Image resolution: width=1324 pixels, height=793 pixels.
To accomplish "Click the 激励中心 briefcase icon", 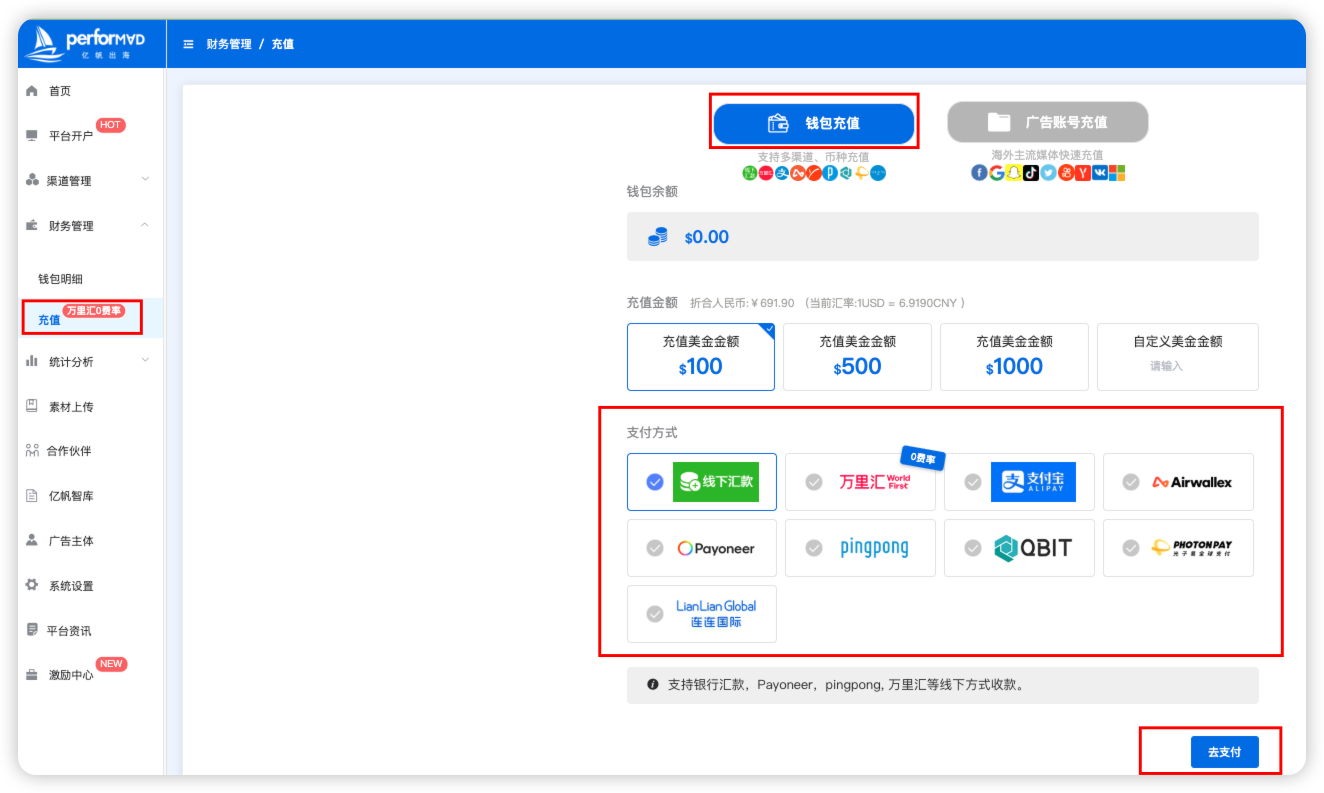I will pos(32,675).
